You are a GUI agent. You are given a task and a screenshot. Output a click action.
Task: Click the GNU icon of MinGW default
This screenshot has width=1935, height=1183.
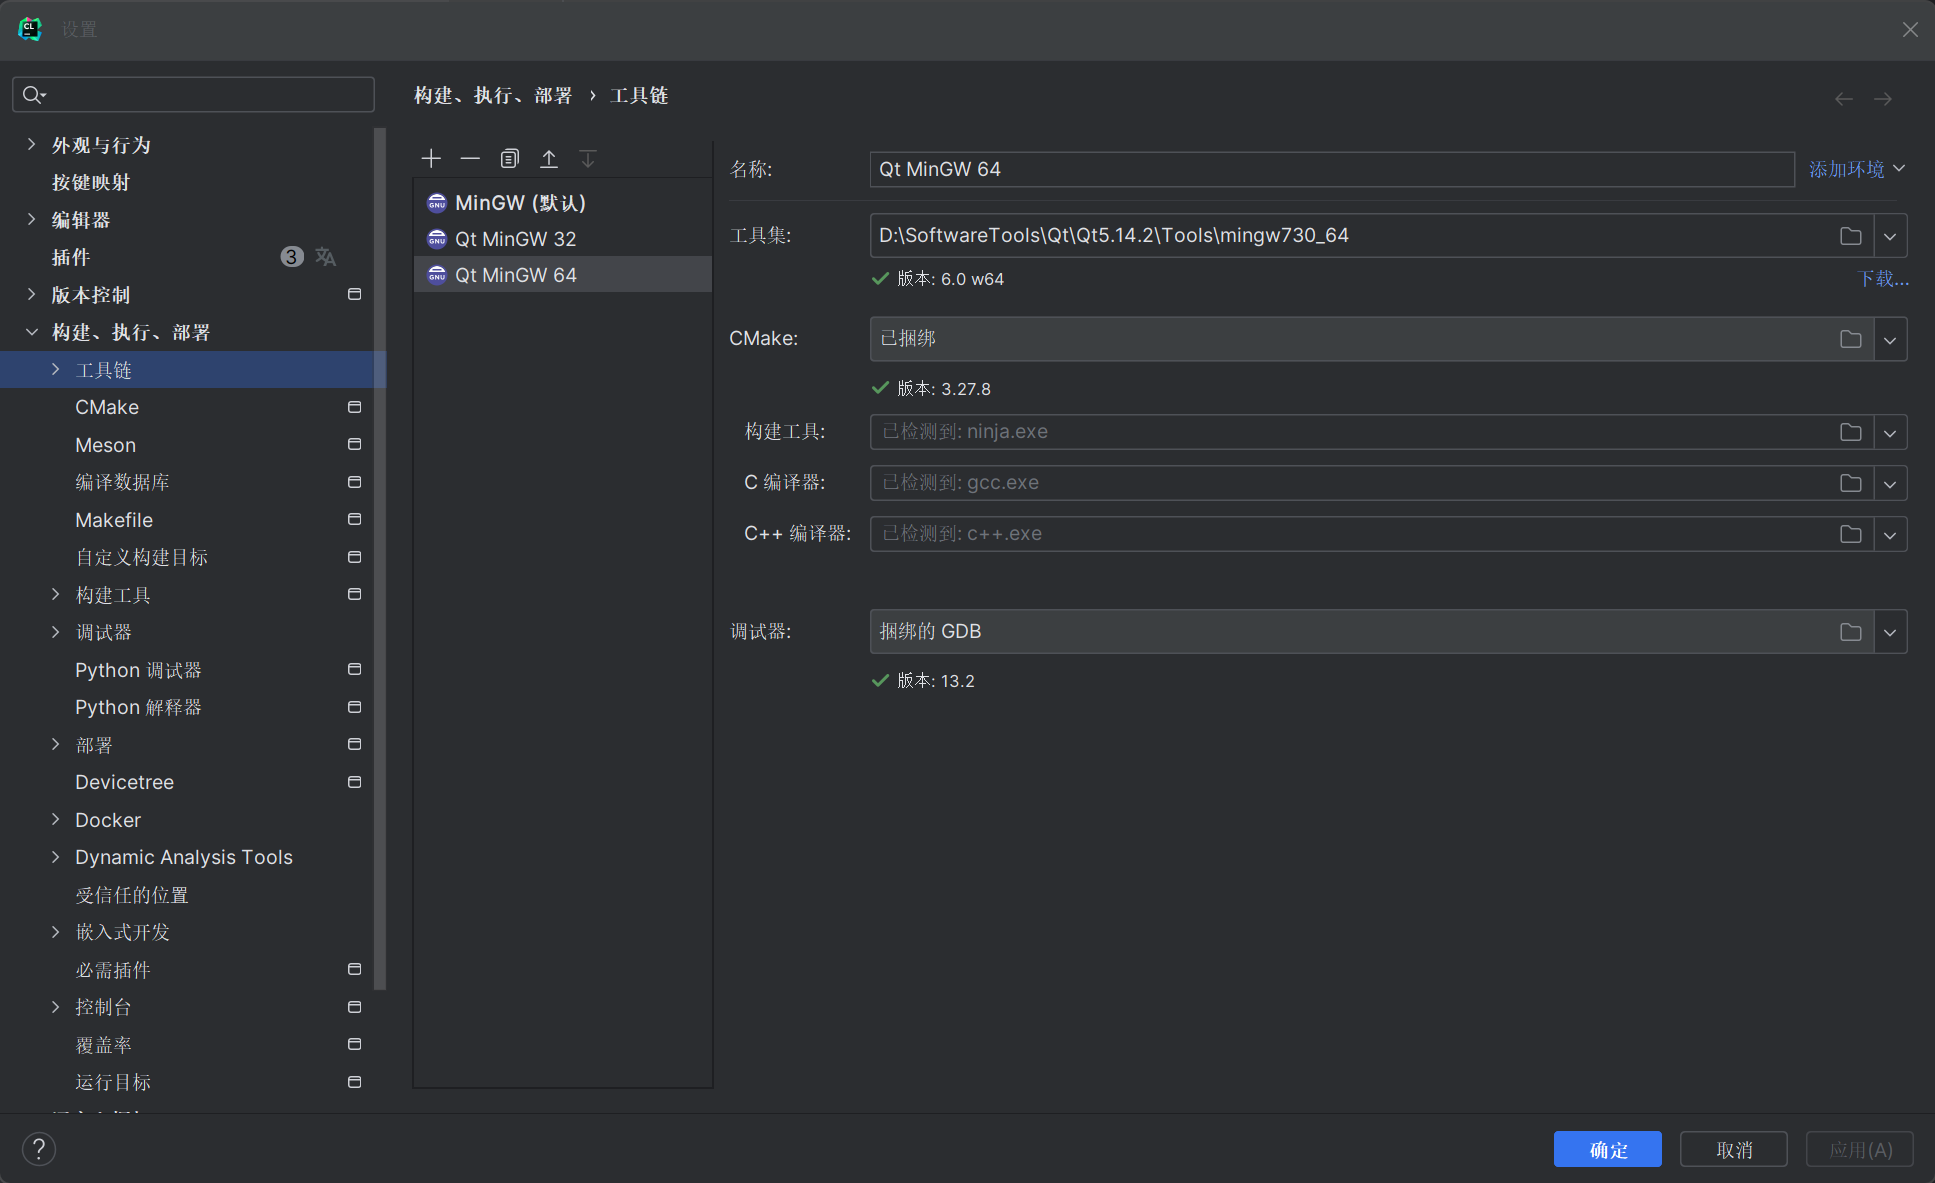[437, 203]
